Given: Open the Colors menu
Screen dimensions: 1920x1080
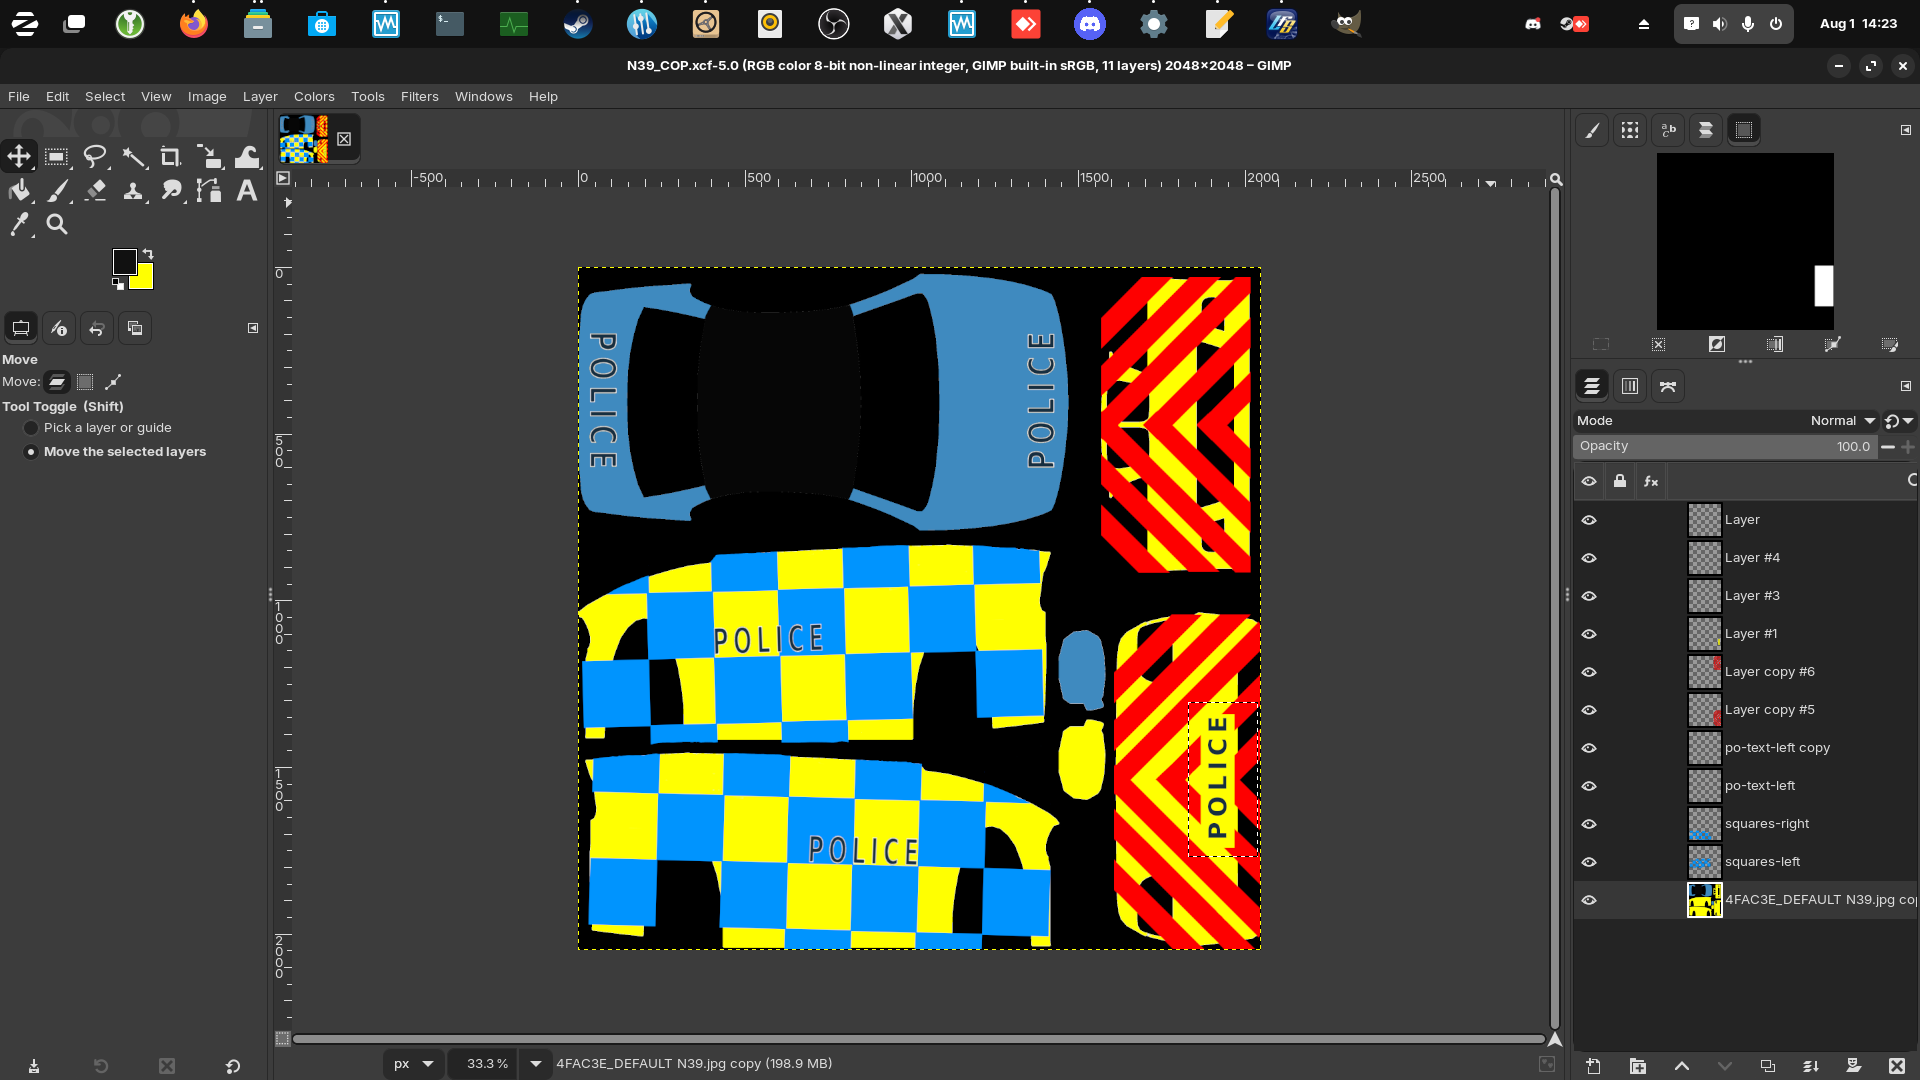Looking at the screenshot, I should [x=314, y=97].
